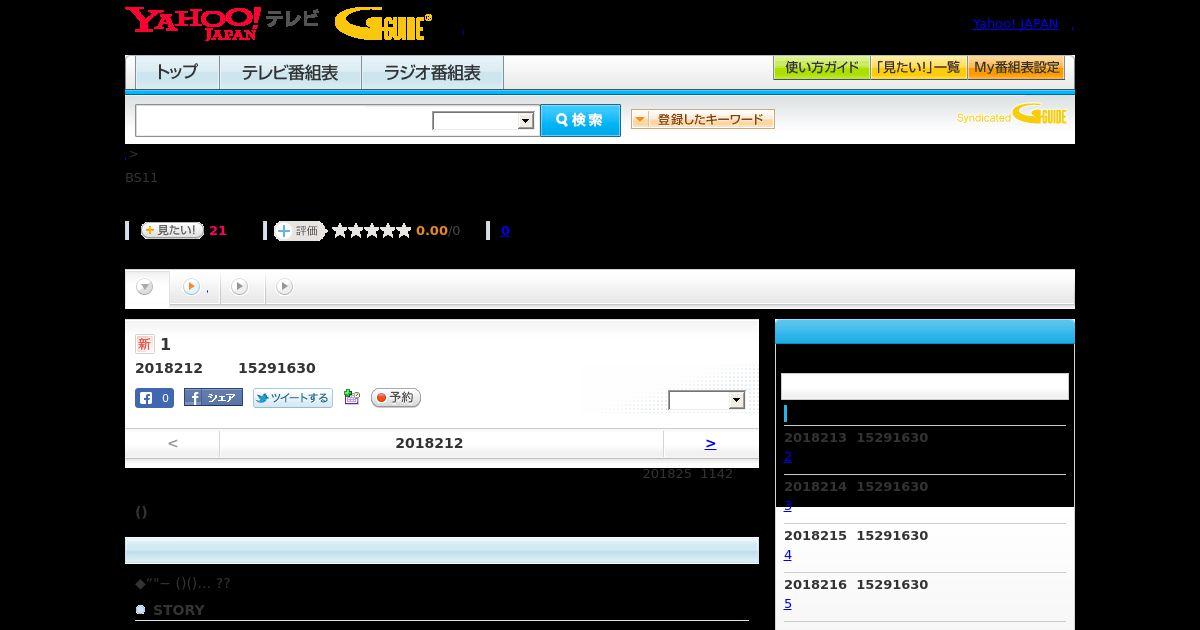Focus the keyword search input field
Viewport: 1200px width, 630px height.
click(284, 120)
